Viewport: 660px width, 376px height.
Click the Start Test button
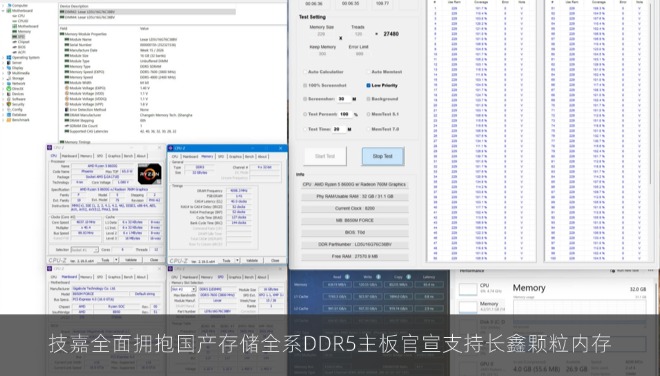coord(325,156)
